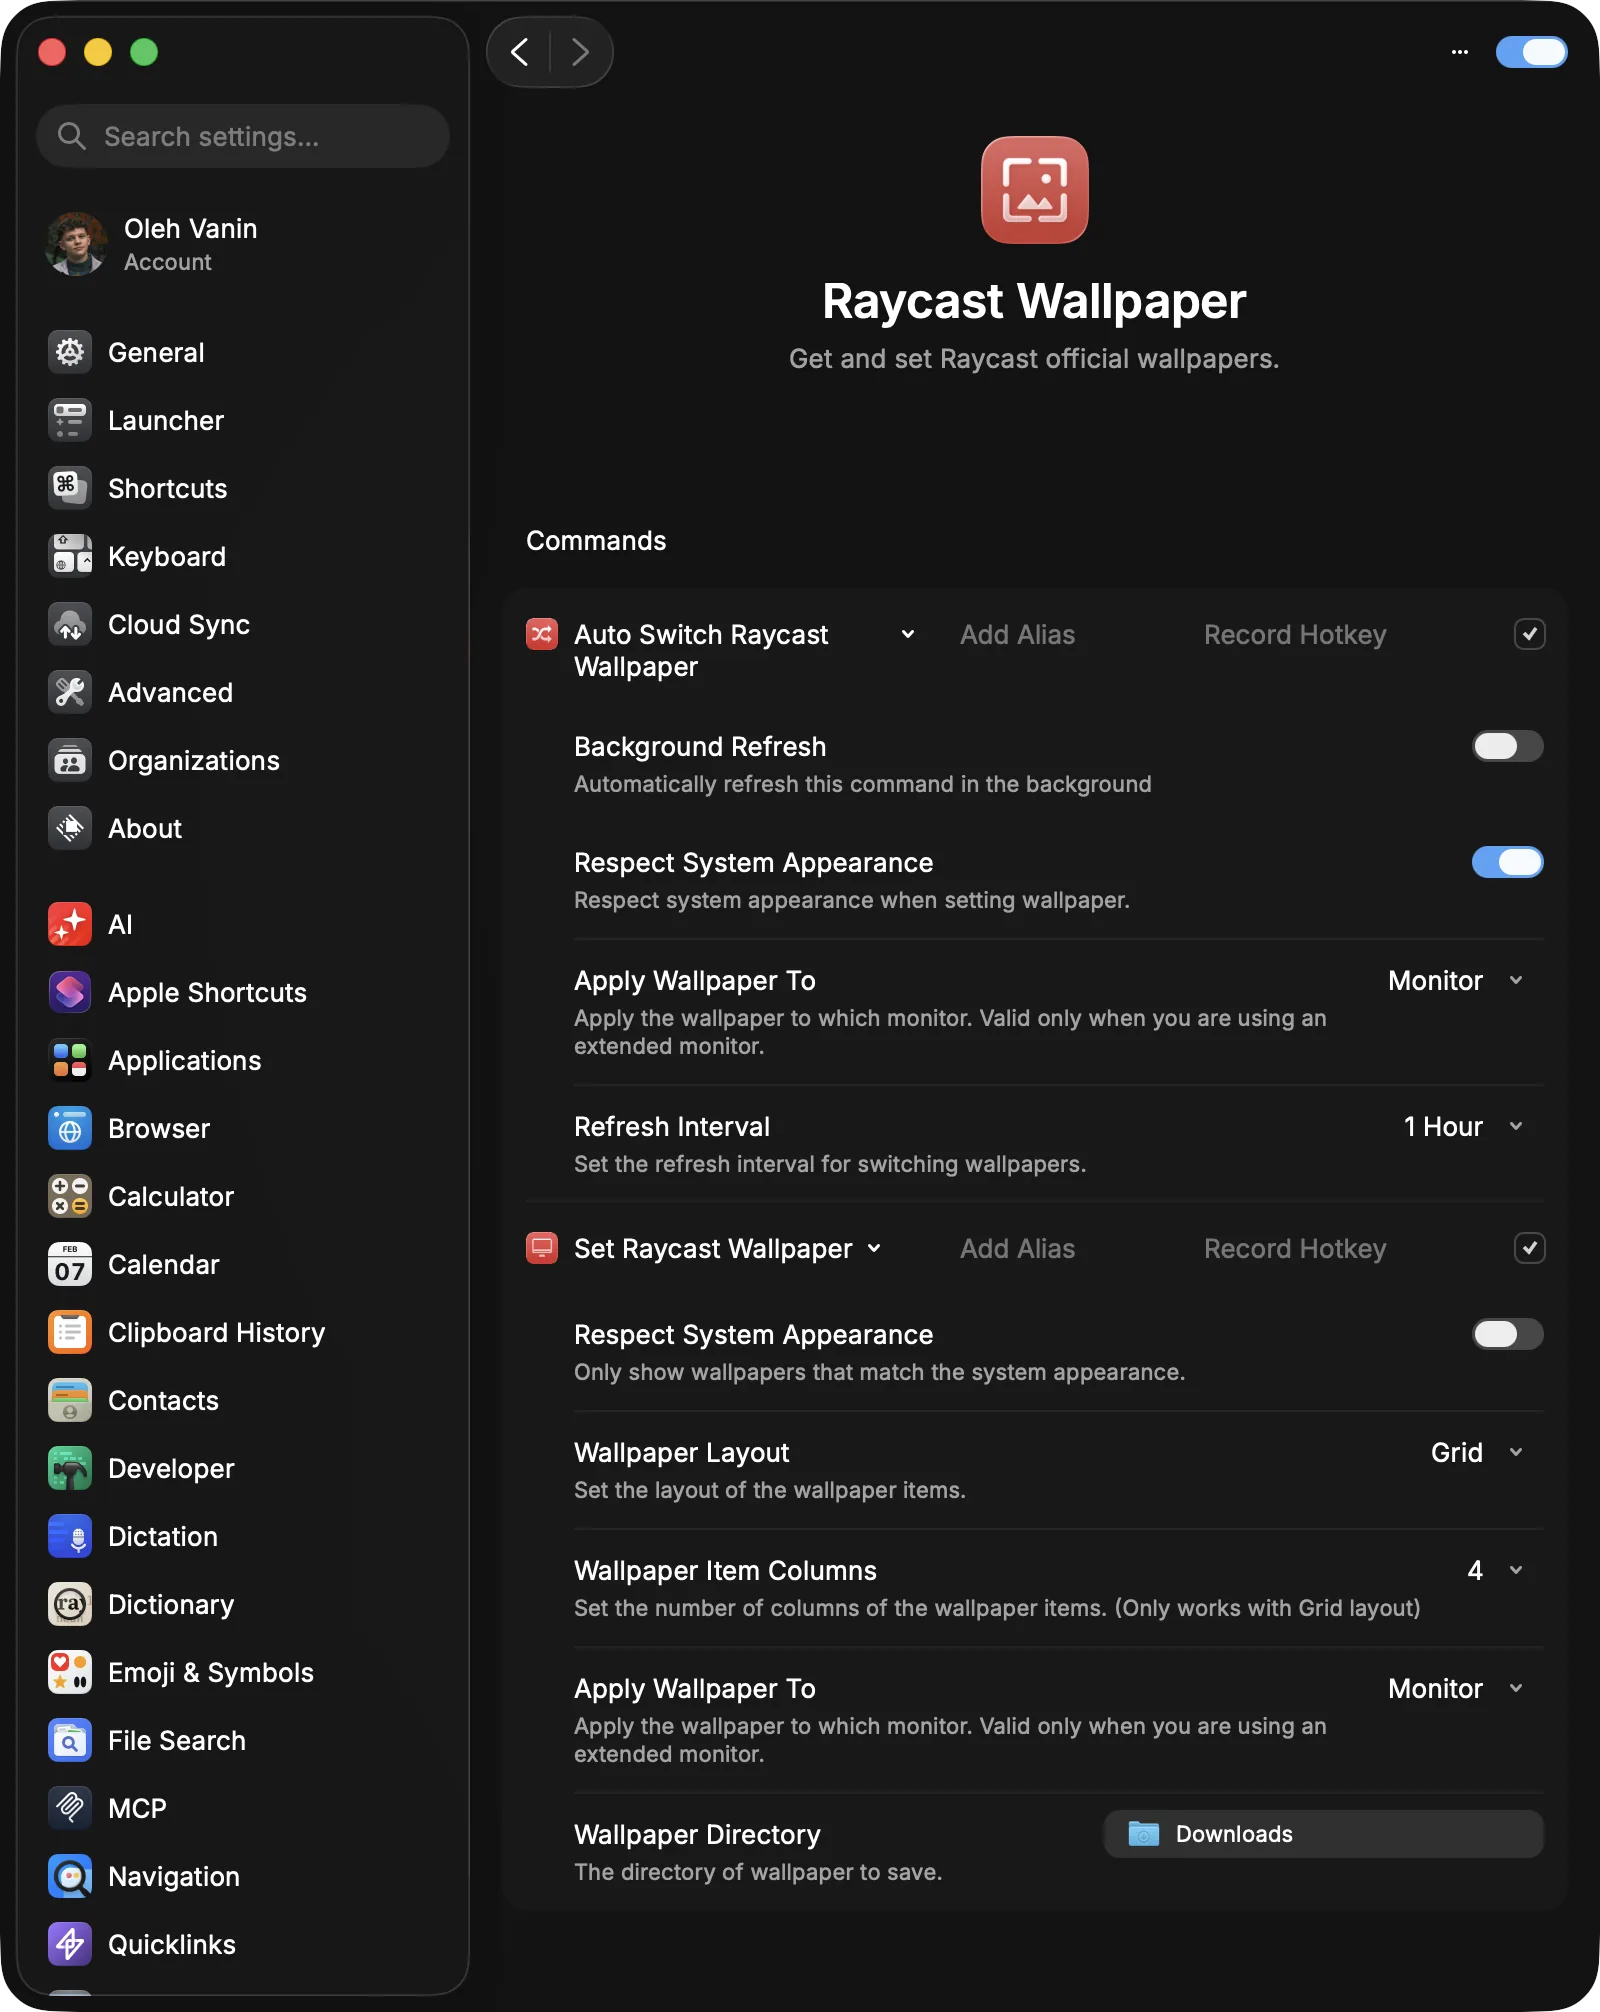
Task: Enable Set Wallpaper Respect System Appearance toggle
Action: (x=1507, y=1334)
